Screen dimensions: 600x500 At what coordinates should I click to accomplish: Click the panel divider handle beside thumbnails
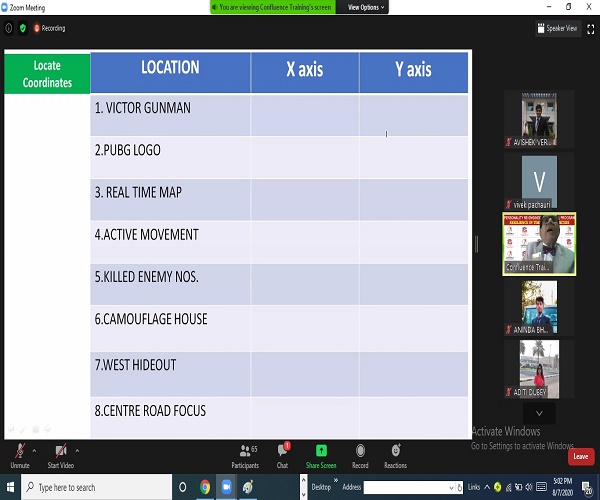(476, 244)
